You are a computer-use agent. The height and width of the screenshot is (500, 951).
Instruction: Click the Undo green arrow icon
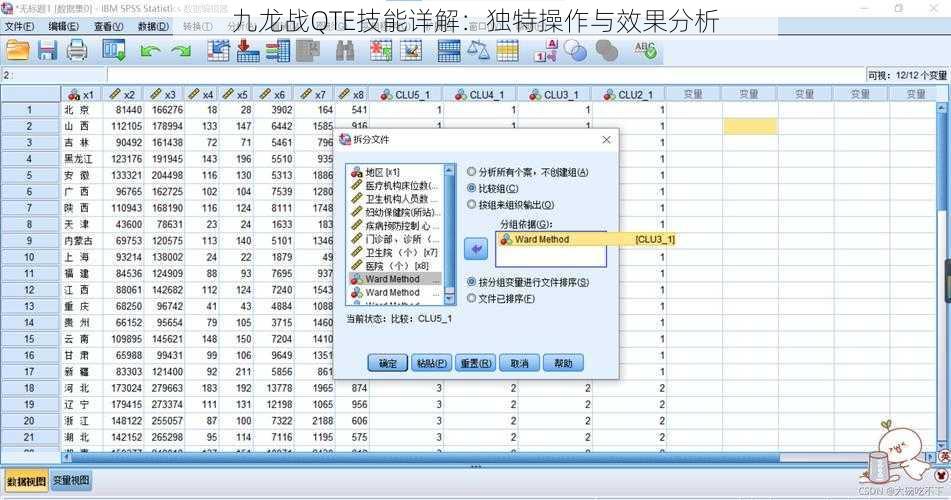click(150, 52)
